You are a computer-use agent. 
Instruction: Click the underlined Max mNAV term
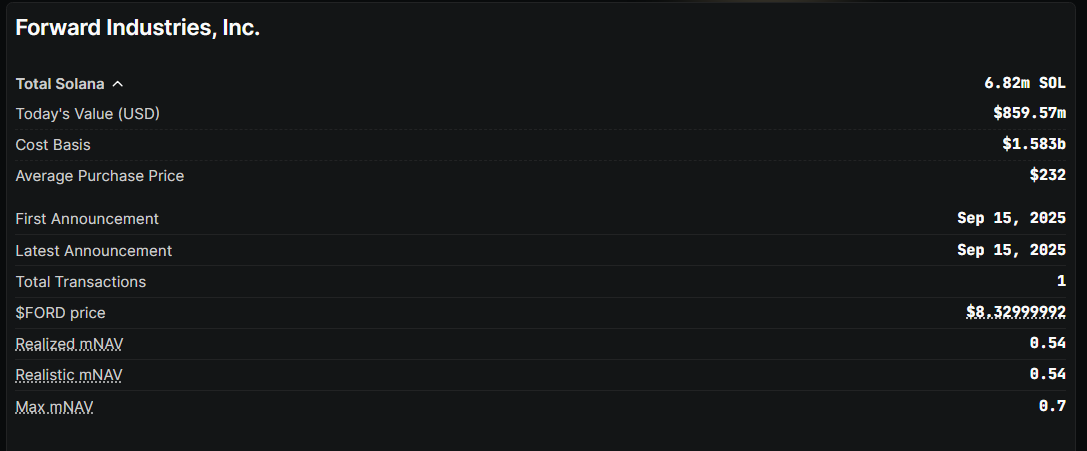point(55,407)
